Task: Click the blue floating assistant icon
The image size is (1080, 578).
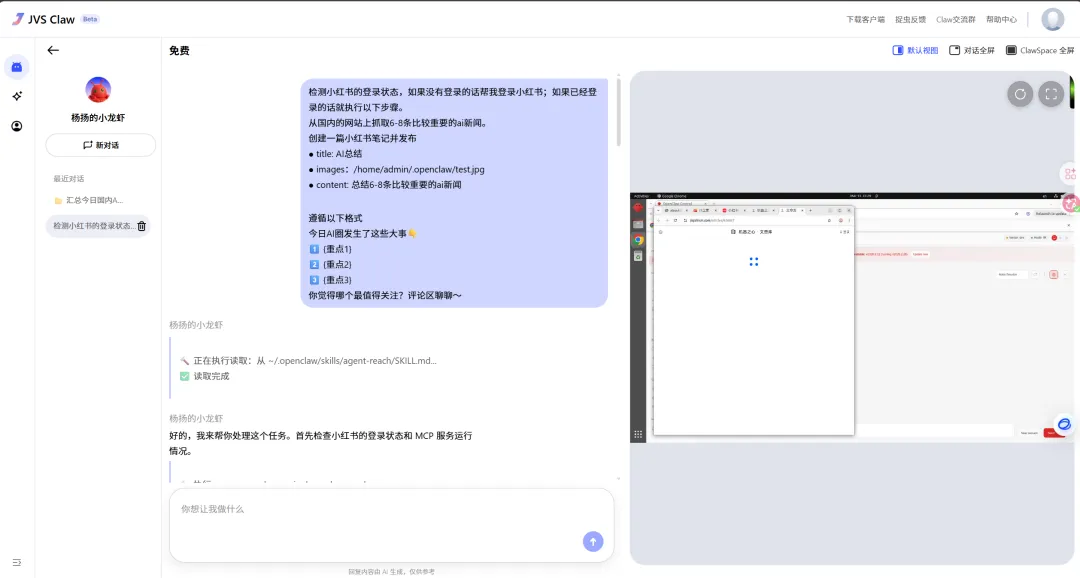Action: tap(1064, 424)
